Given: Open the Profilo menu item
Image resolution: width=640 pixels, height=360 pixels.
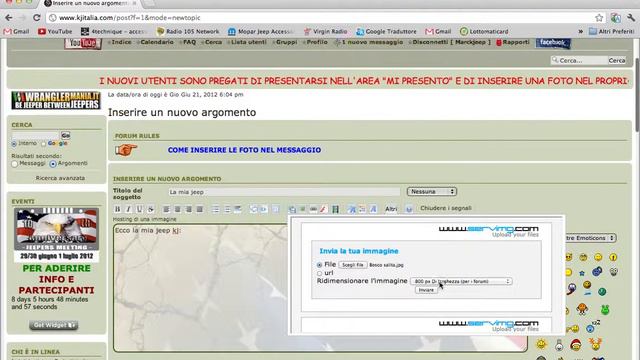Looking at the screenshot, I should [317, 42].
